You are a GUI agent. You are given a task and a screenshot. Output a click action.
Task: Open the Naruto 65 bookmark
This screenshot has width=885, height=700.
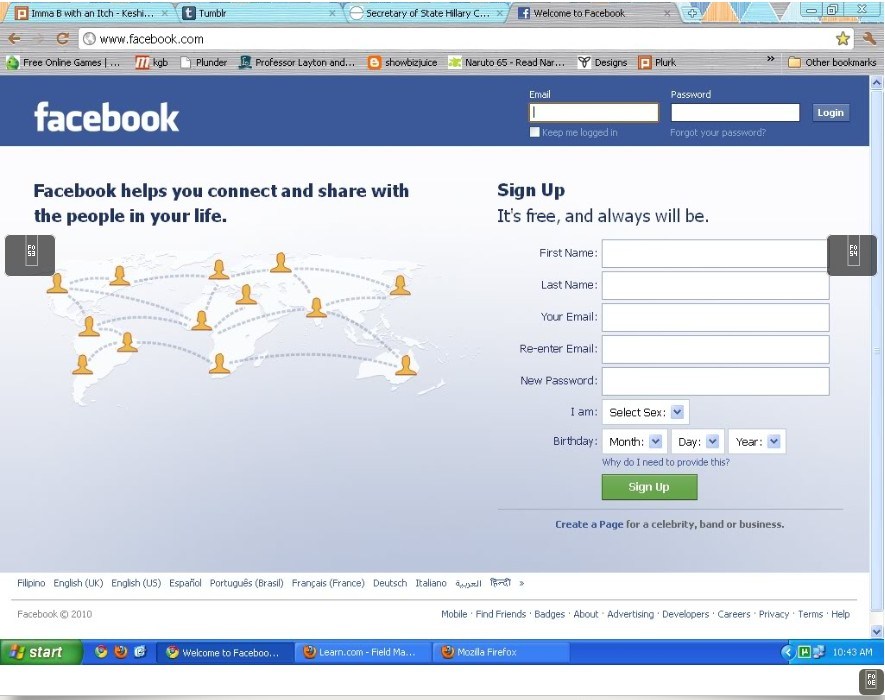point(506,63)
